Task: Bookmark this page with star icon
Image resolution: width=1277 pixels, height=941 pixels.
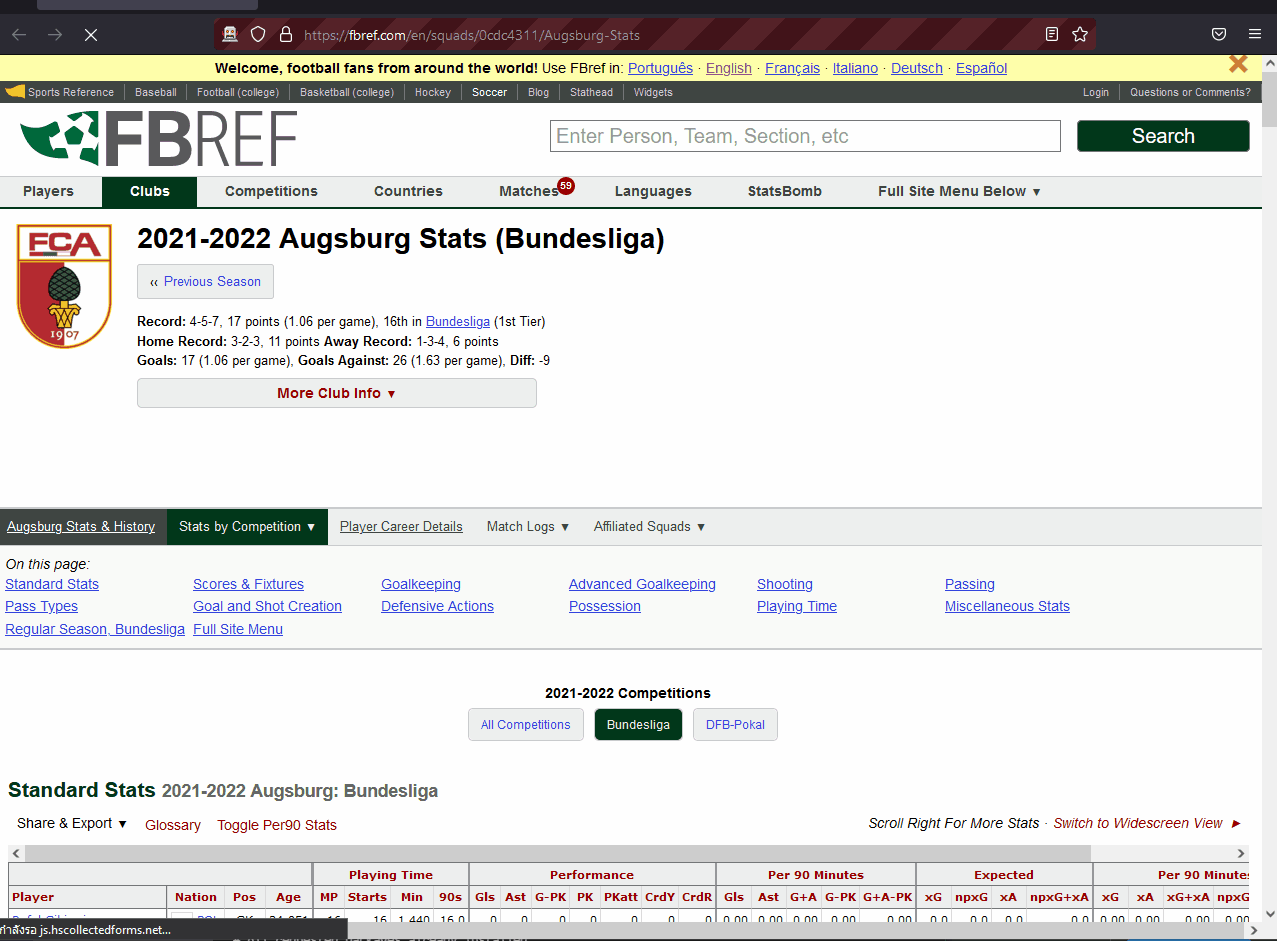Action: pos(1080,34)
